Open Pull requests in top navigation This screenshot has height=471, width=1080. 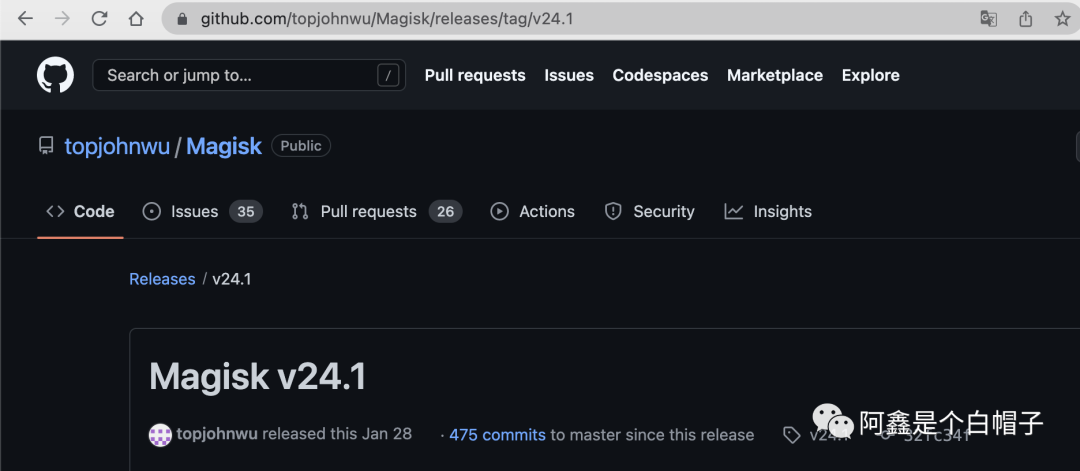click(x=475, y=75)
